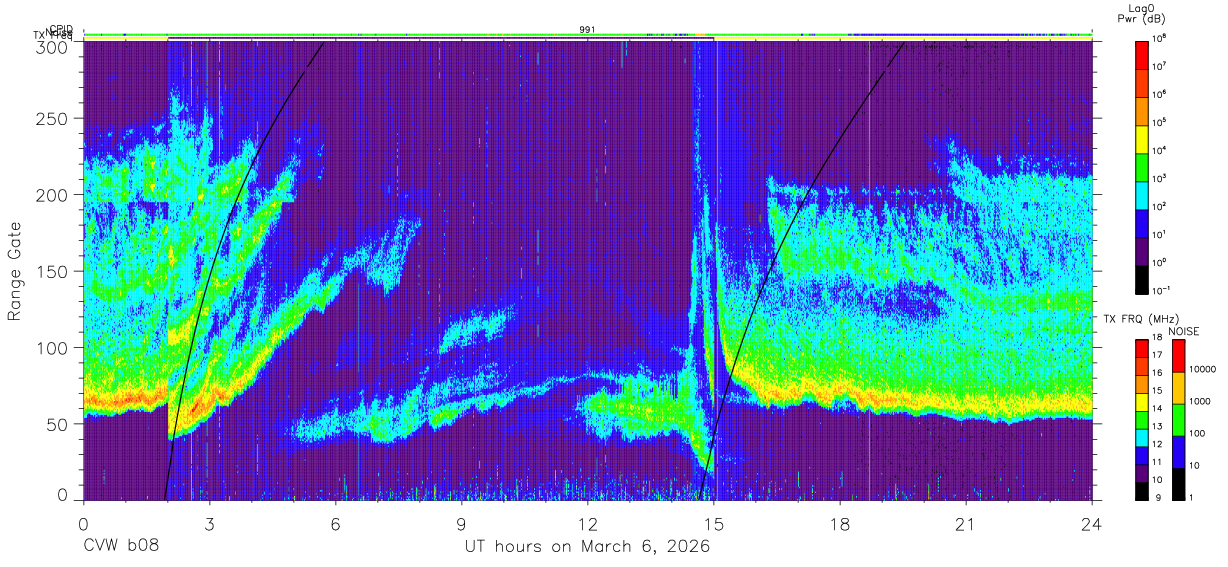Click the 10^2 label on Lag0 Pwr colorbar

(1160, 207)
